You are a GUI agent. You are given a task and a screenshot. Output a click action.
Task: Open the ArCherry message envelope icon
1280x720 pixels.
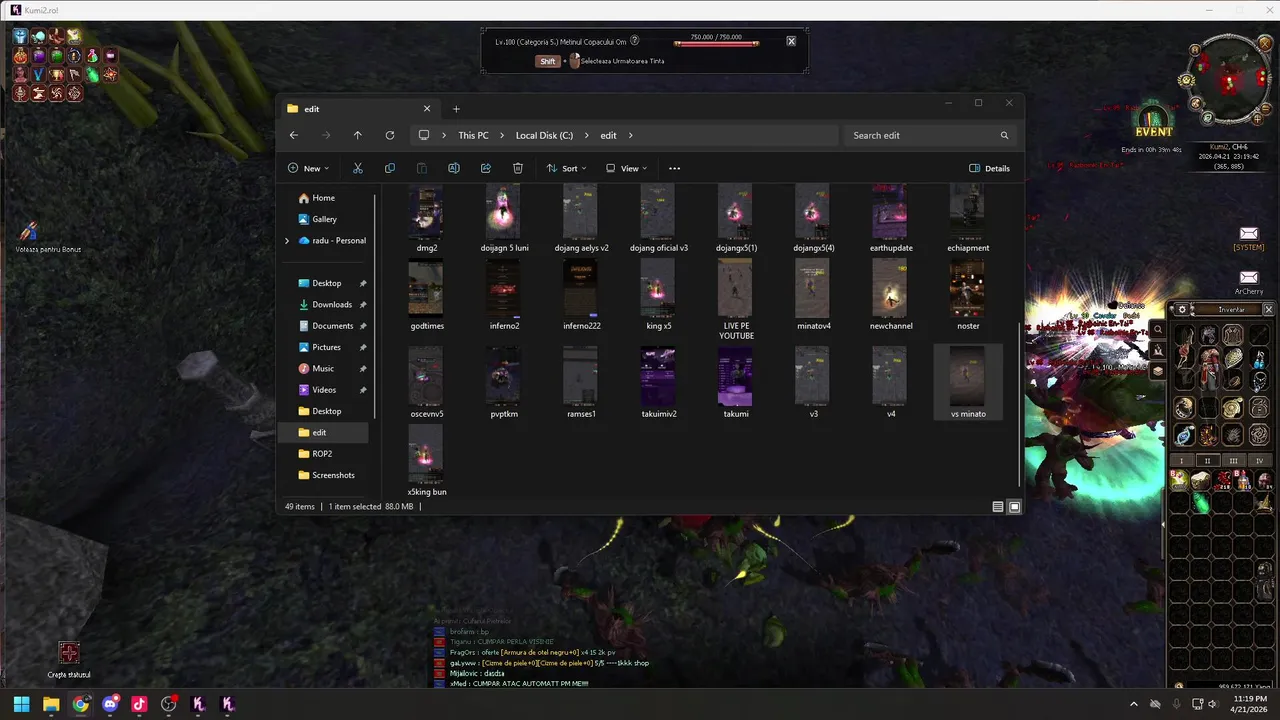[1249, 277]
